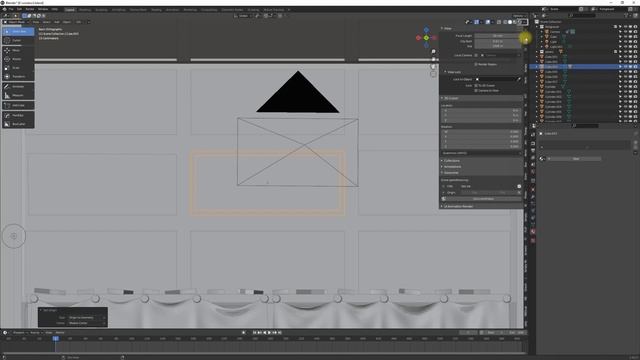
Task: Toggle the Local Camera checkbox
Action: (476, 55)
